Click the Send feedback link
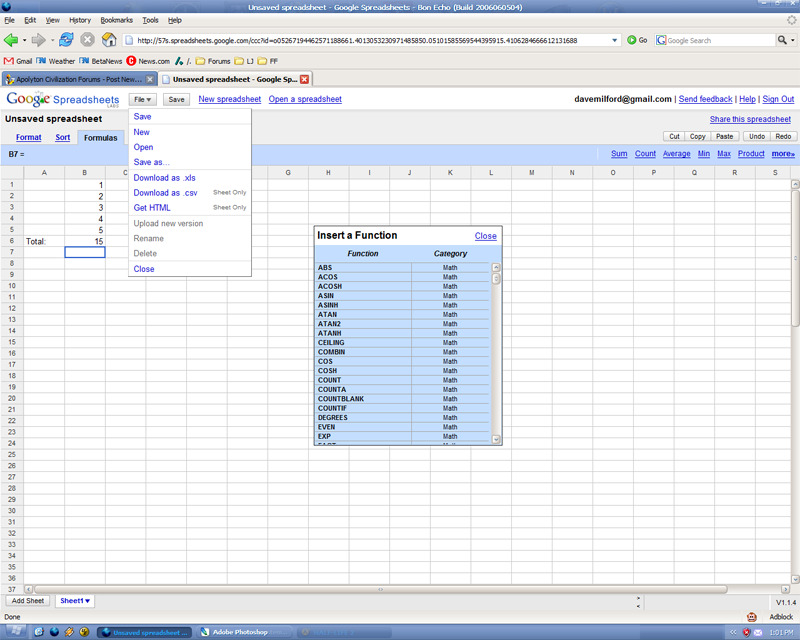 click(x=705, y=99)
